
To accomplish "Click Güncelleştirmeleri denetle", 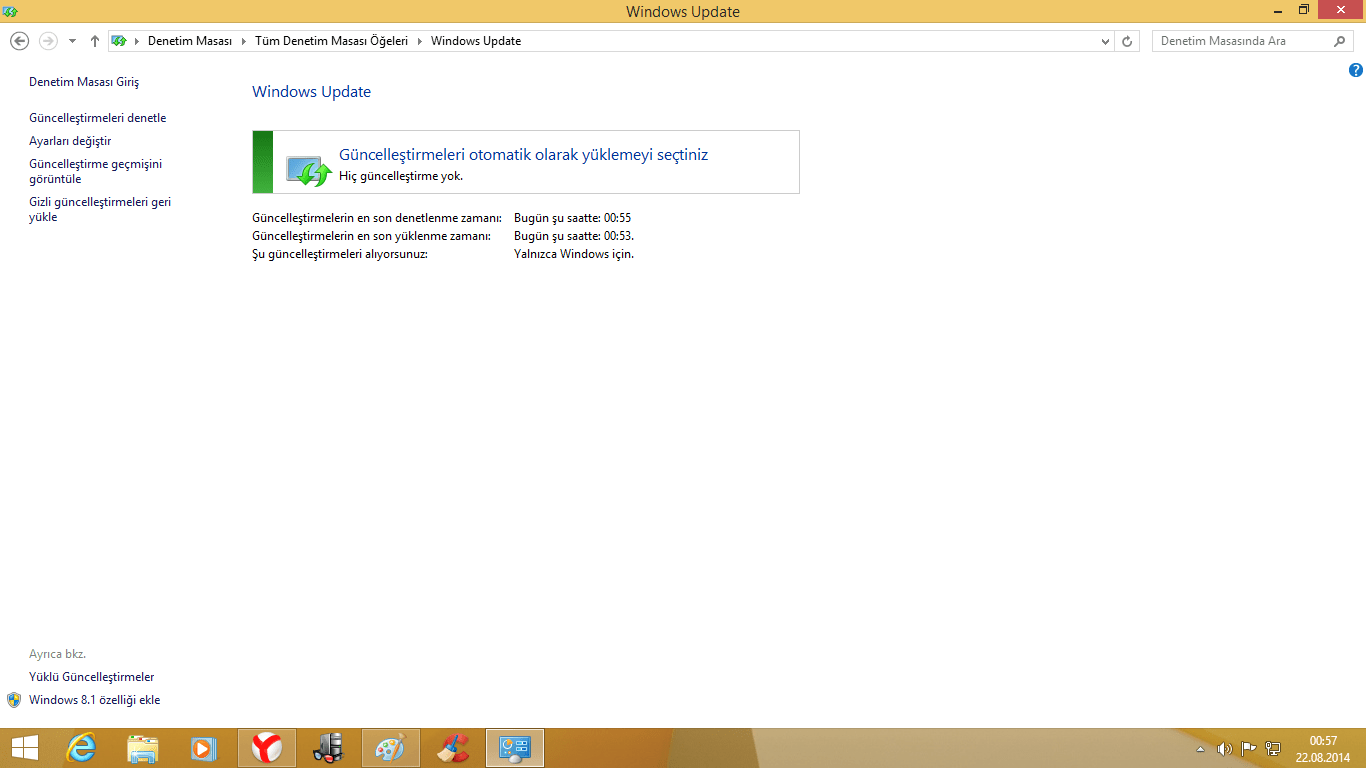I will 98,118.
